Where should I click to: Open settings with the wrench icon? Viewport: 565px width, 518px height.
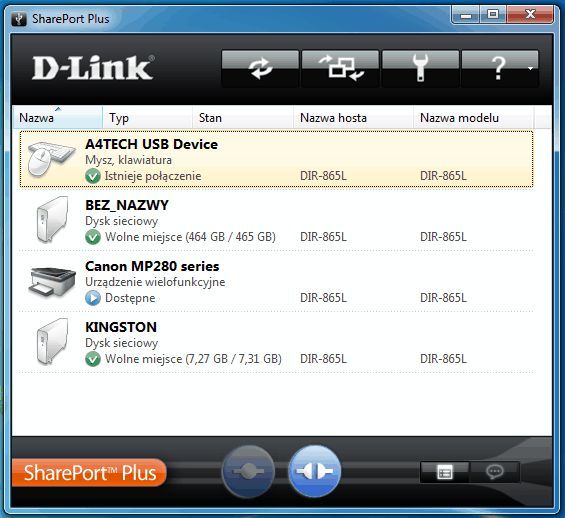420,68
